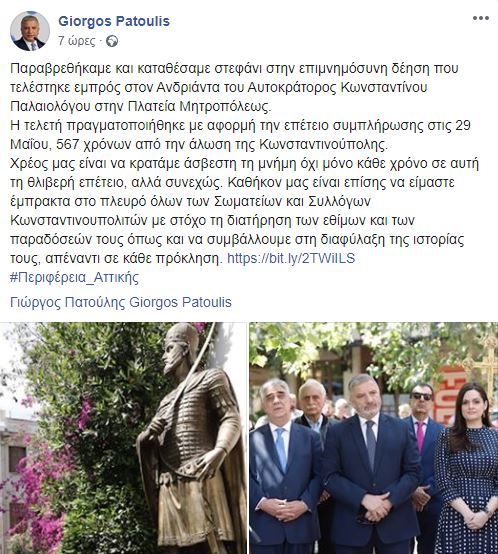
Task: Open the "7 ώρες" post timestamp
Action: pyautogui.click(x=77, y=41)
